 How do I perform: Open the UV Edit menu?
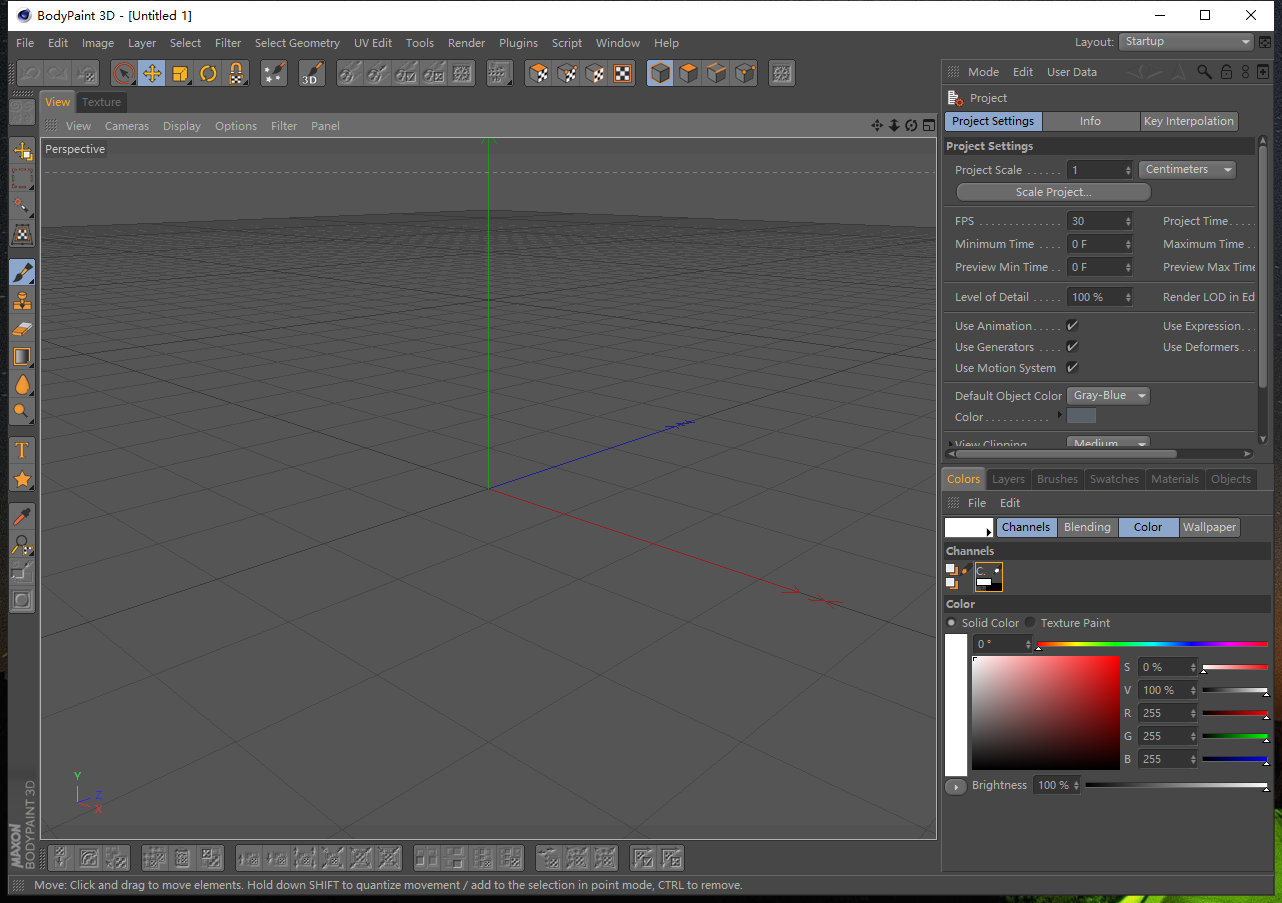tap(372, 43)
